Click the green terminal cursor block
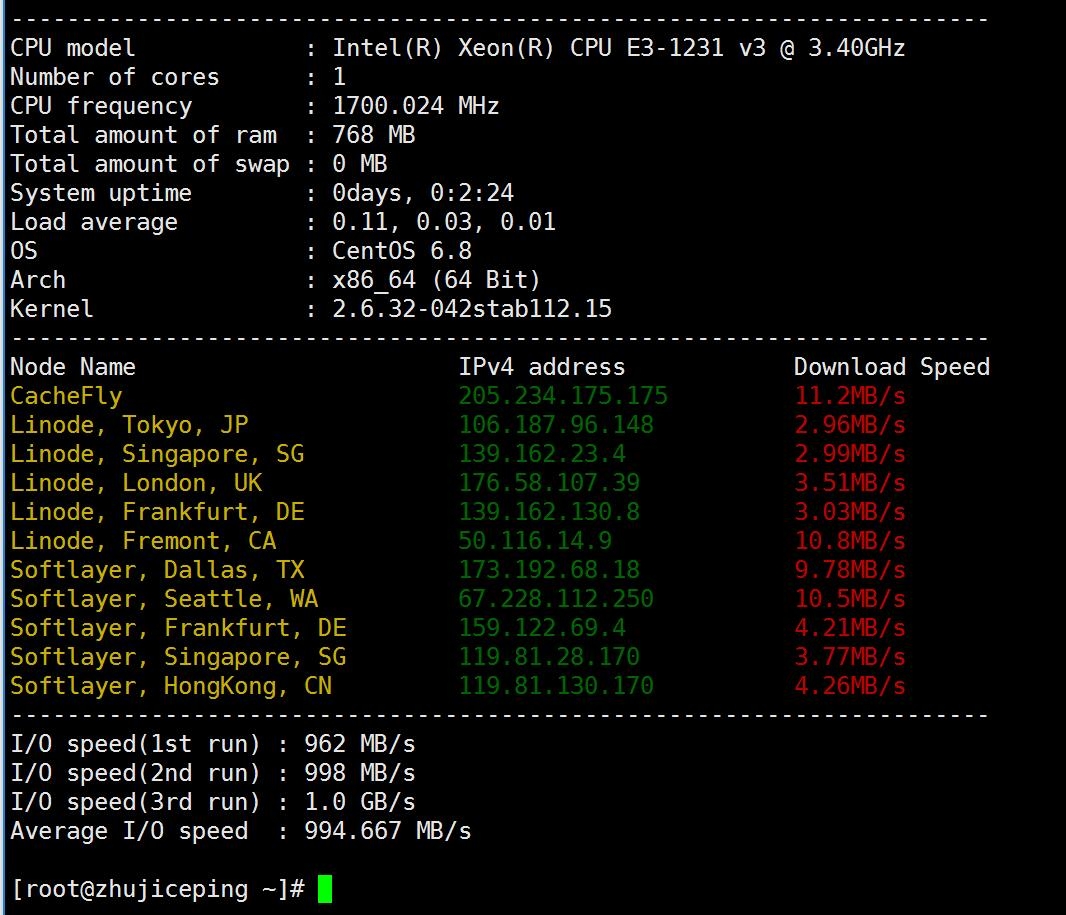 point(324,888)
